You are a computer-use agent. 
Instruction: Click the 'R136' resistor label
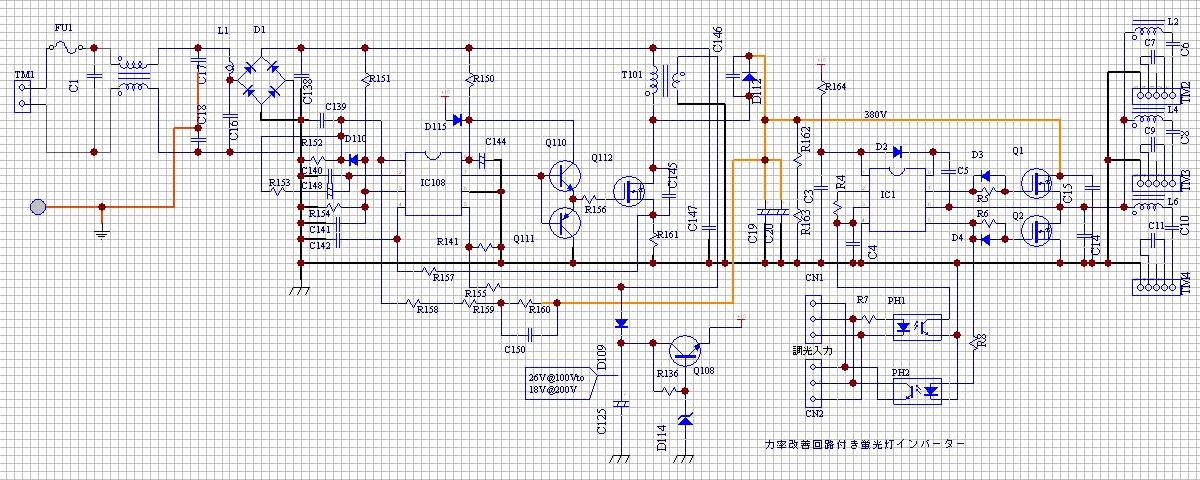667,374
